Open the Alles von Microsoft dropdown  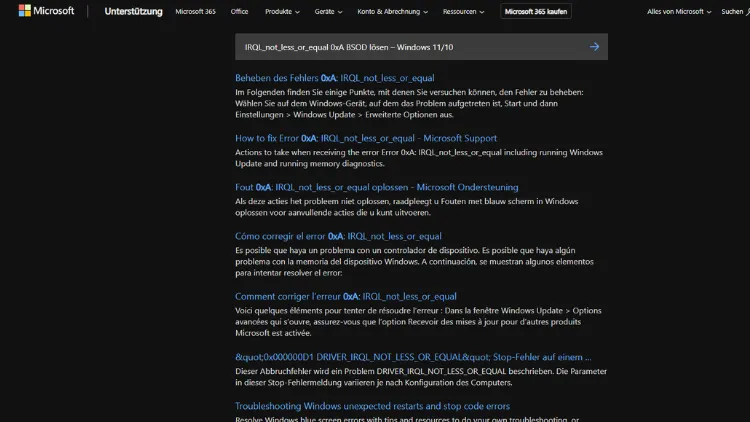pyautogui.click(x=679, y=11)
